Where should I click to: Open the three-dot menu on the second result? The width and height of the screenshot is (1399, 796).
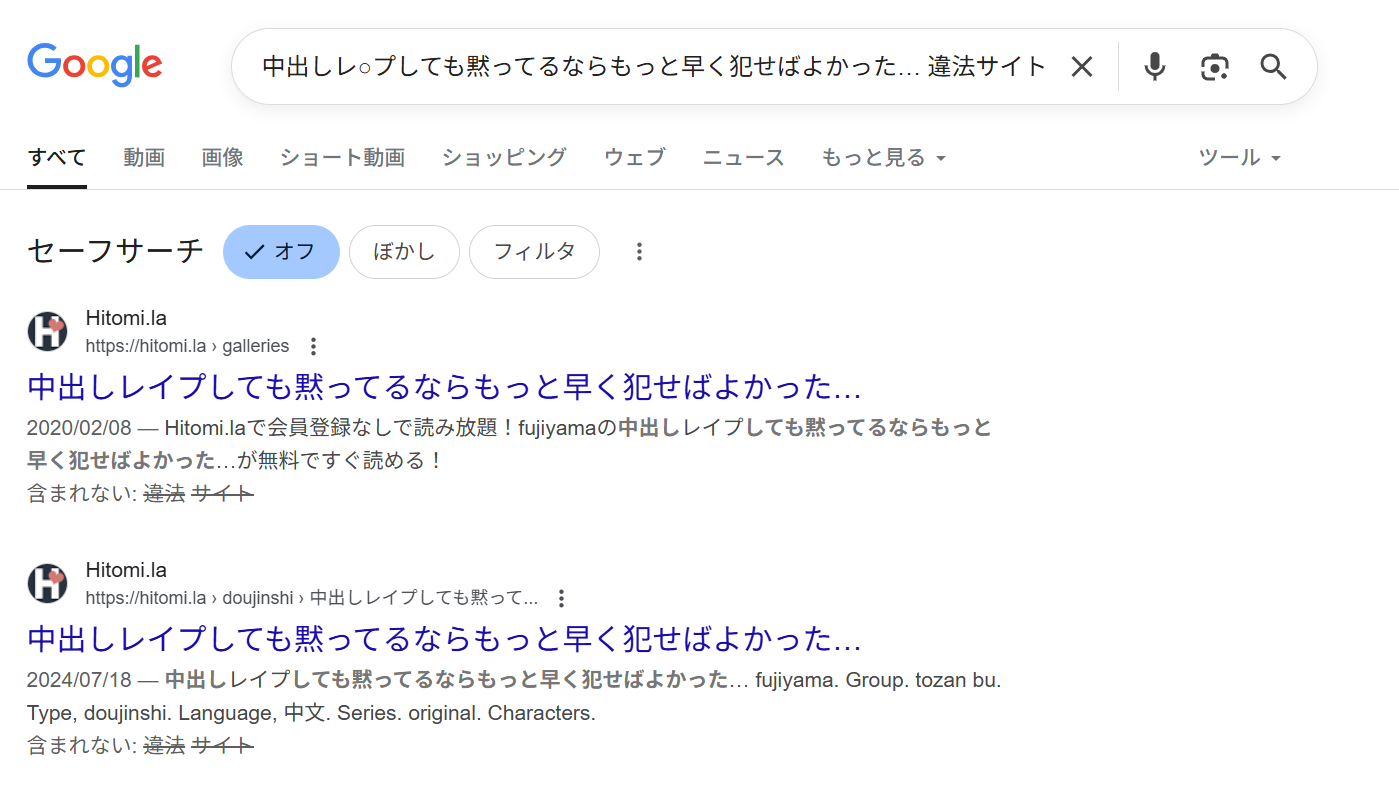(x=561, y=597)
